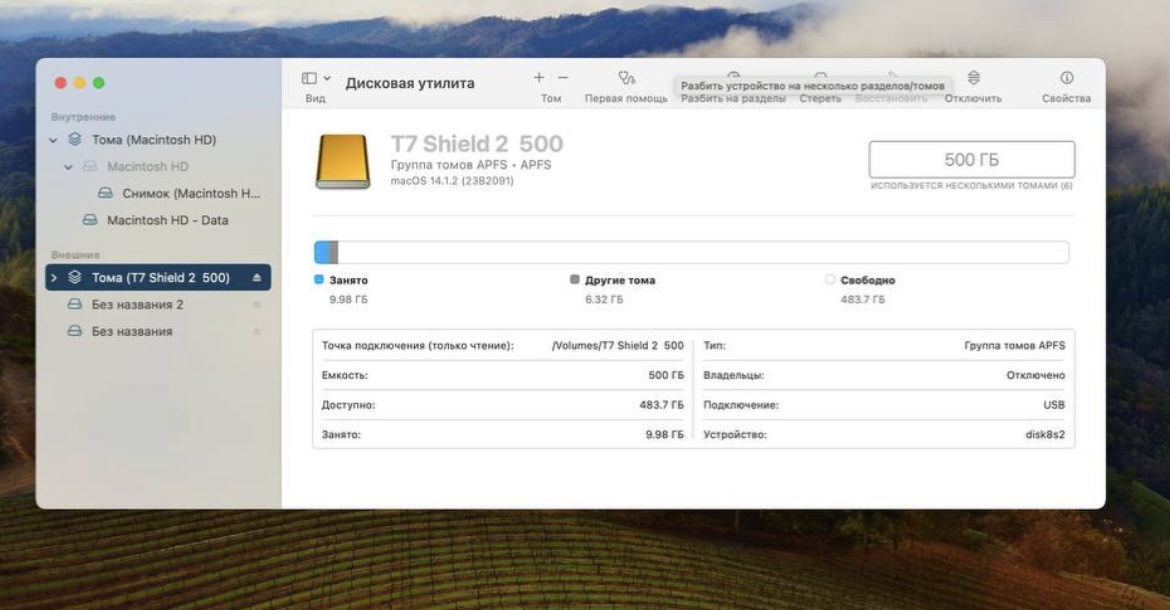The image size is (1170, 610).
Task: Click the large yellow external drive icon
Action: [342, 161]
